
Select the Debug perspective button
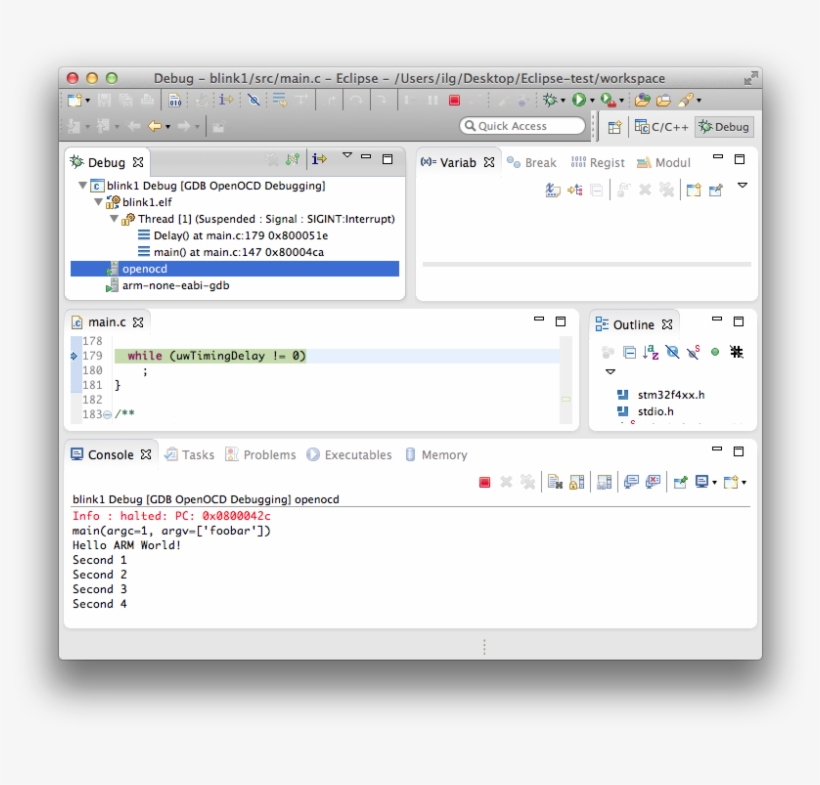[723, 126]
